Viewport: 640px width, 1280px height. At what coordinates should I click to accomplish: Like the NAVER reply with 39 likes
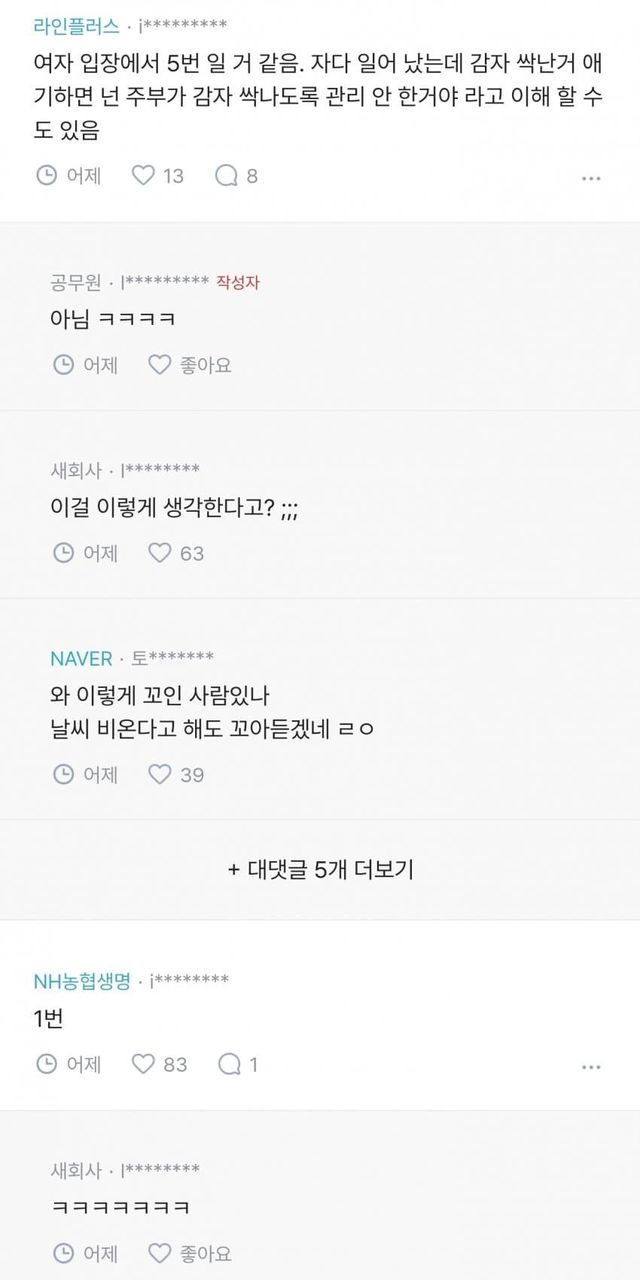point(160,774)
